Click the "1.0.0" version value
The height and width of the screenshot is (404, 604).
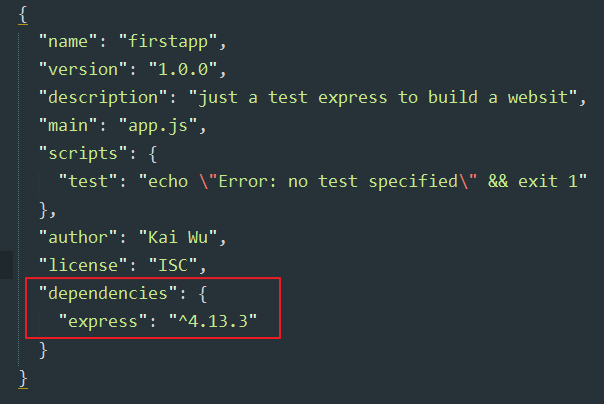tap(183, 70)
